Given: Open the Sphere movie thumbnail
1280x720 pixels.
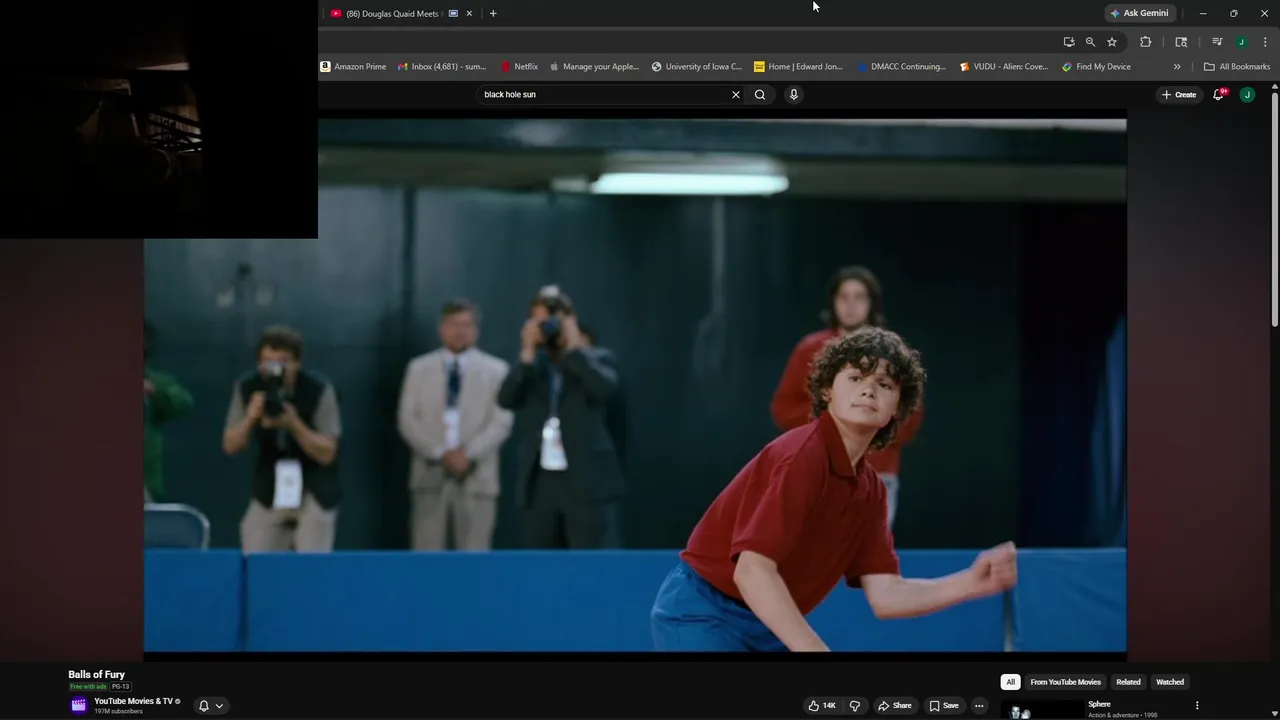Looking at the screenshot, I should 1041,710.
